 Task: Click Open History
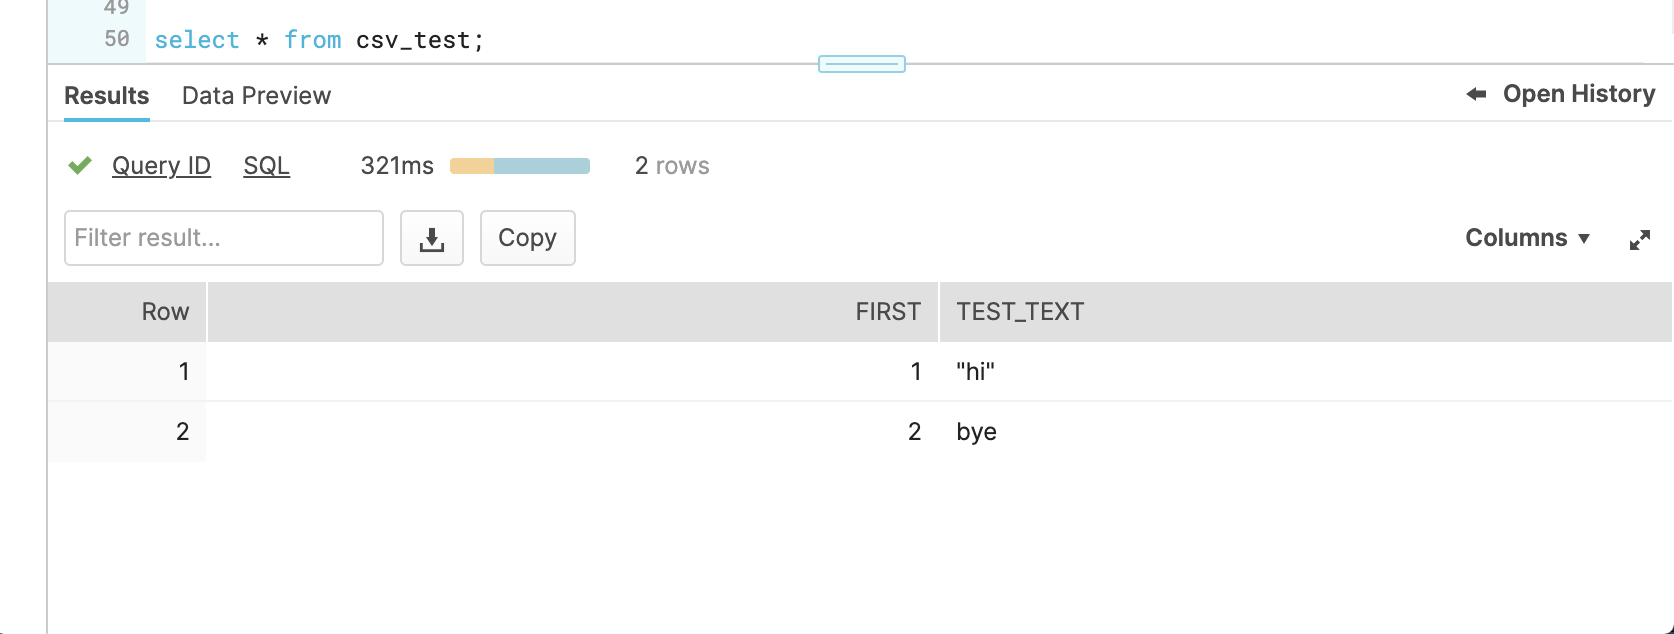pyautogui.click(x=1578, y=94)
